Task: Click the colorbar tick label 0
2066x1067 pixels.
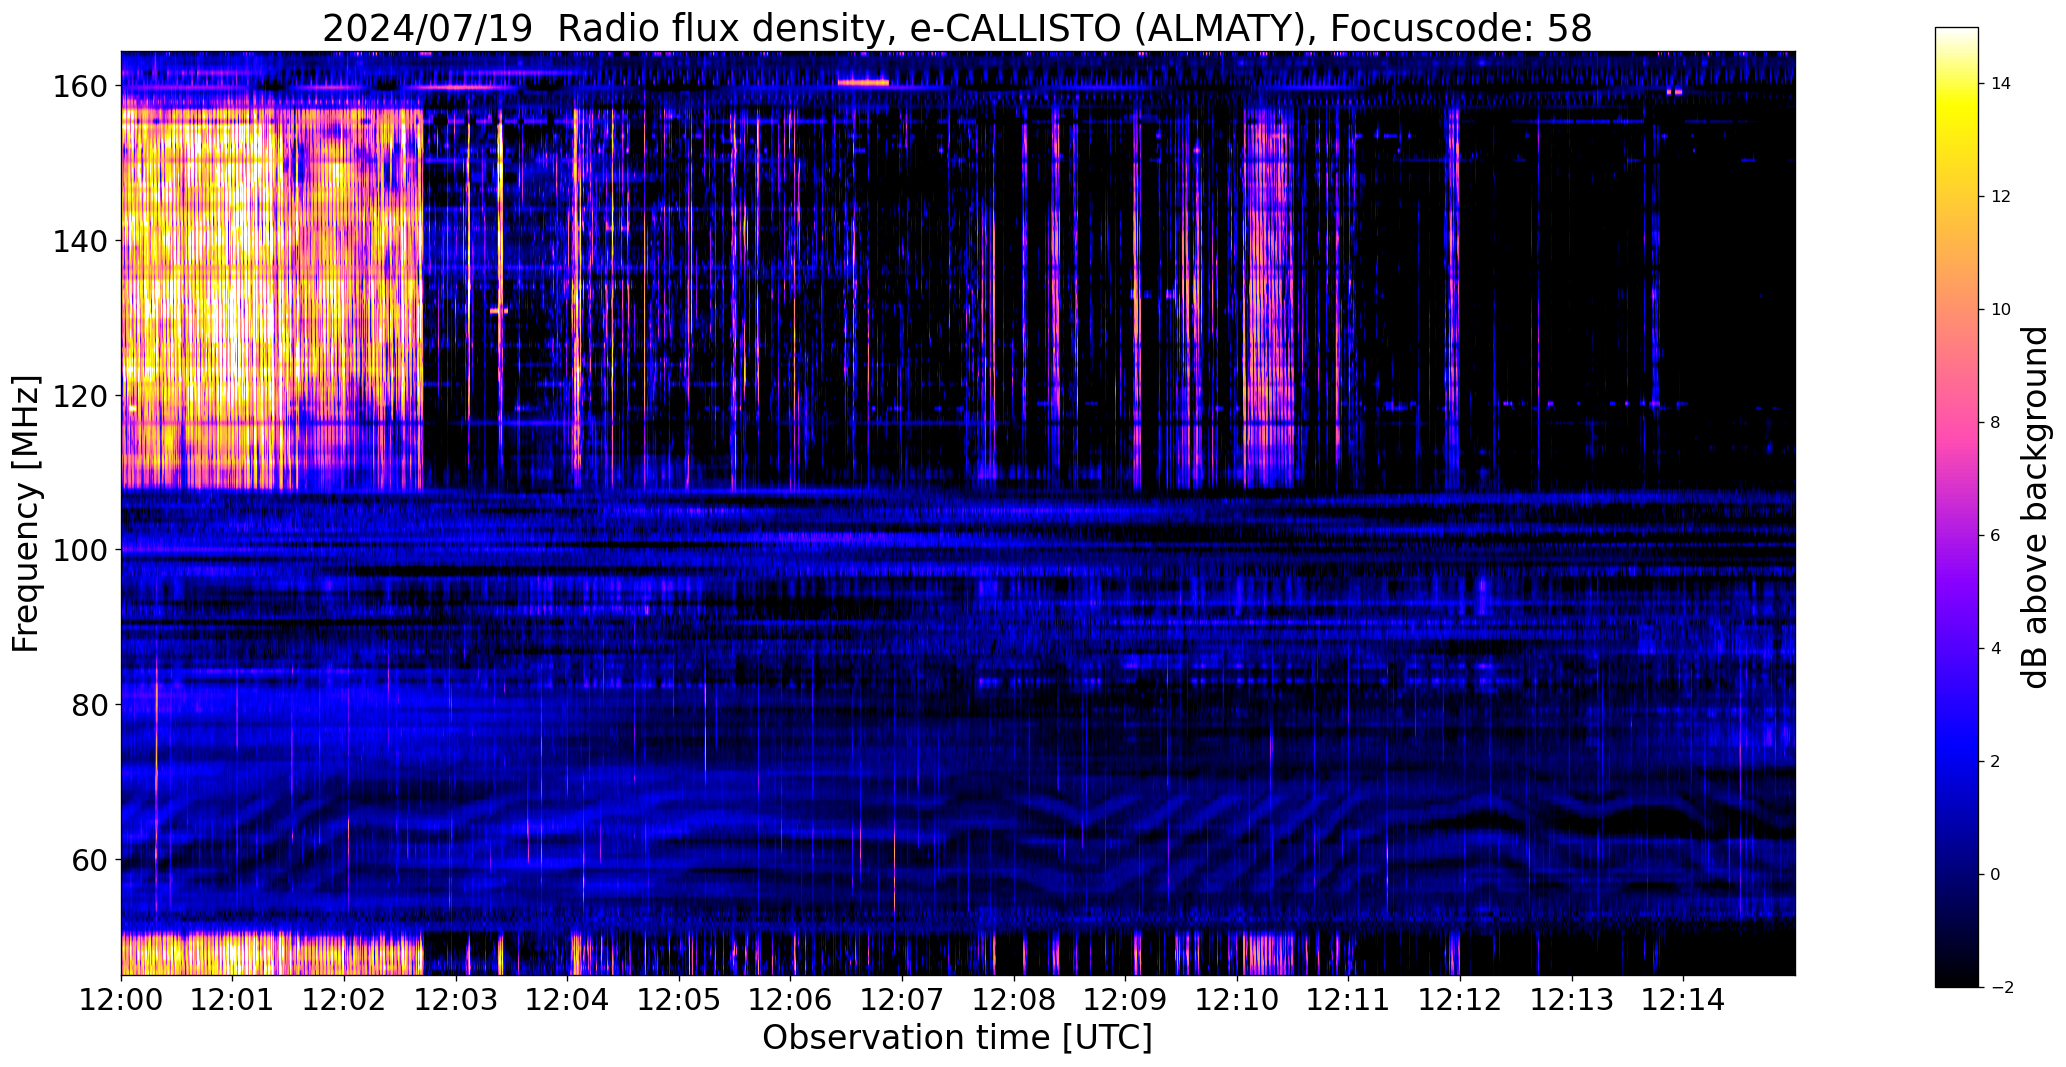Action: point(1996,875)
